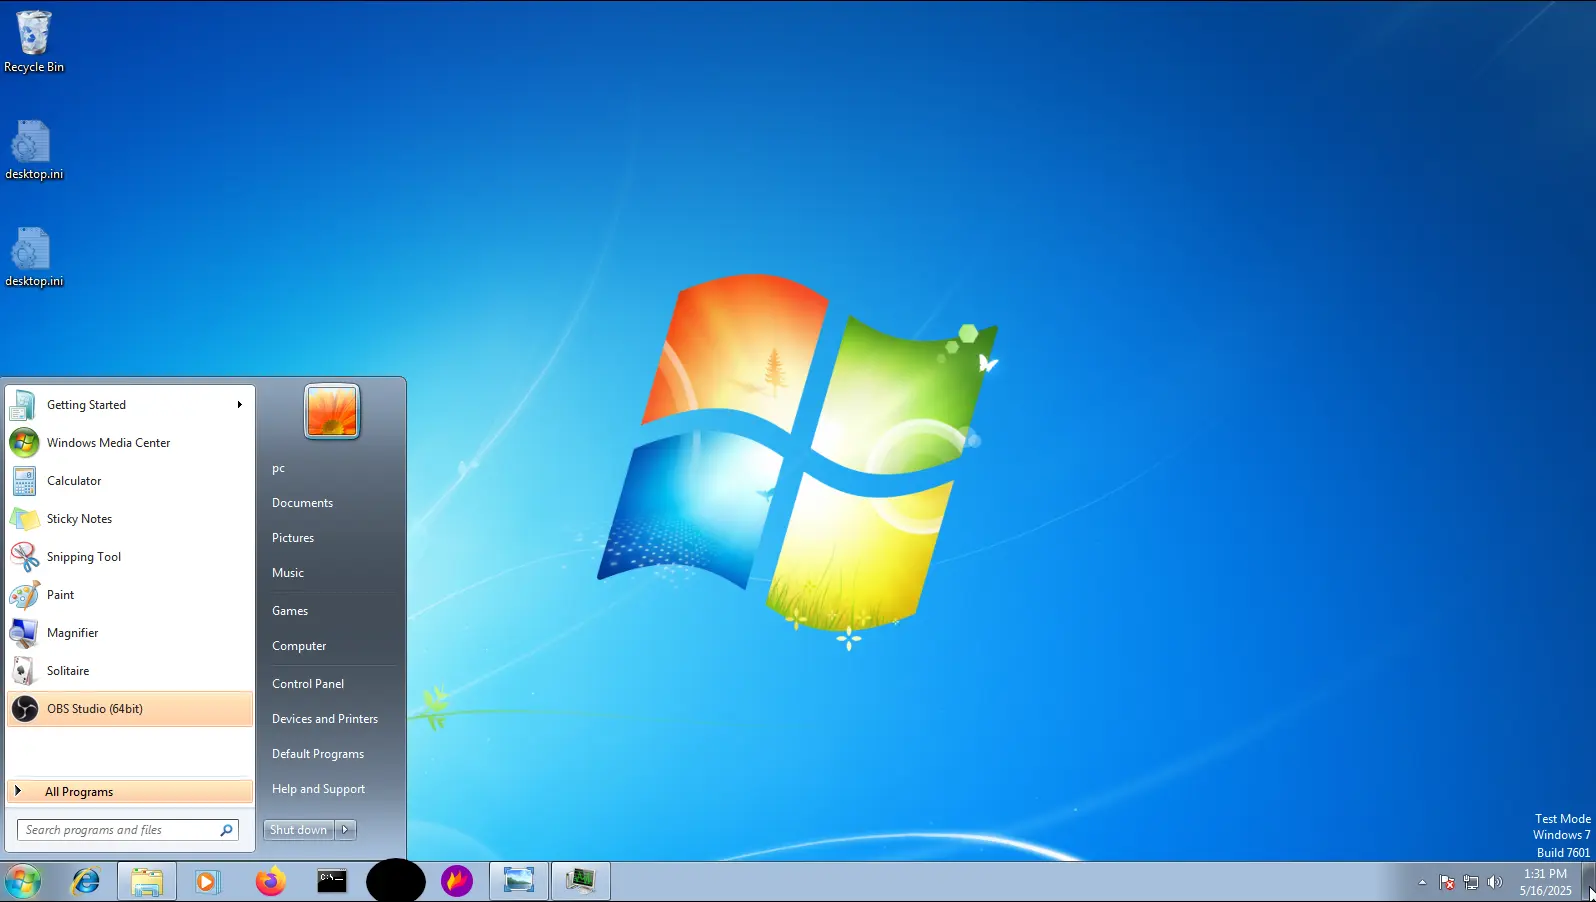This screenshot has height=902, width=1596.
Task: Launch Windows Media Player from taskbar
Action: pos(207,881)
